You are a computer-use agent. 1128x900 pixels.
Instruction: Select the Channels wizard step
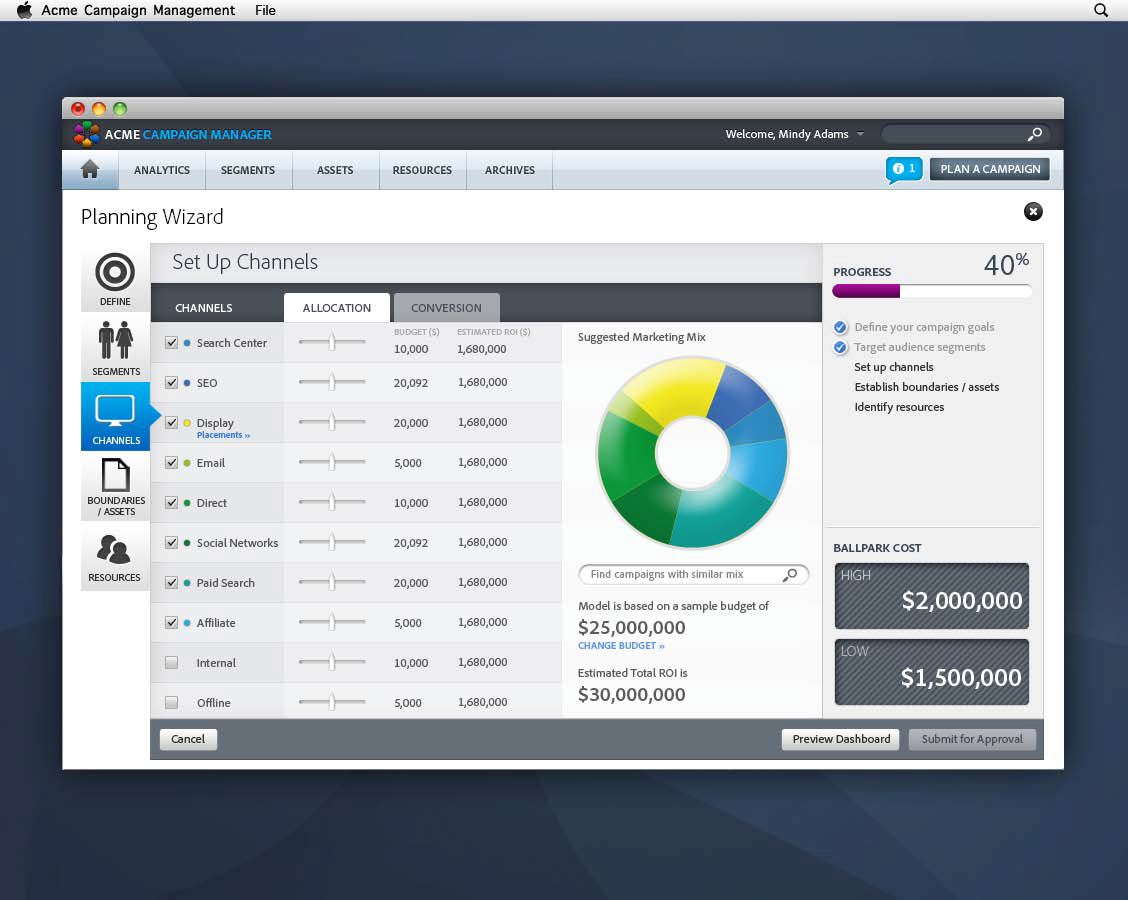coord(115,417)
